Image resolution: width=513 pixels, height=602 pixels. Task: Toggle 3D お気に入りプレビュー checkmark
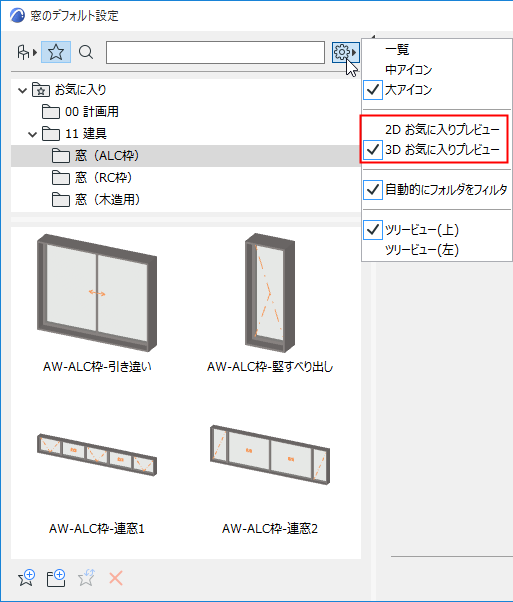[x=373, y=149]
